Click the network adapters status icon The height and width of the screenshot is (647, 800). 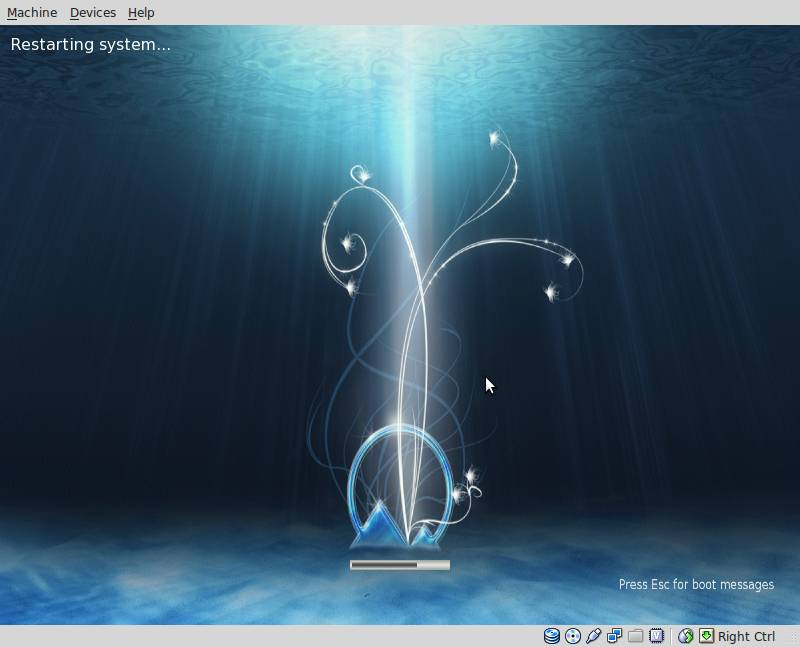click(615, 636)
